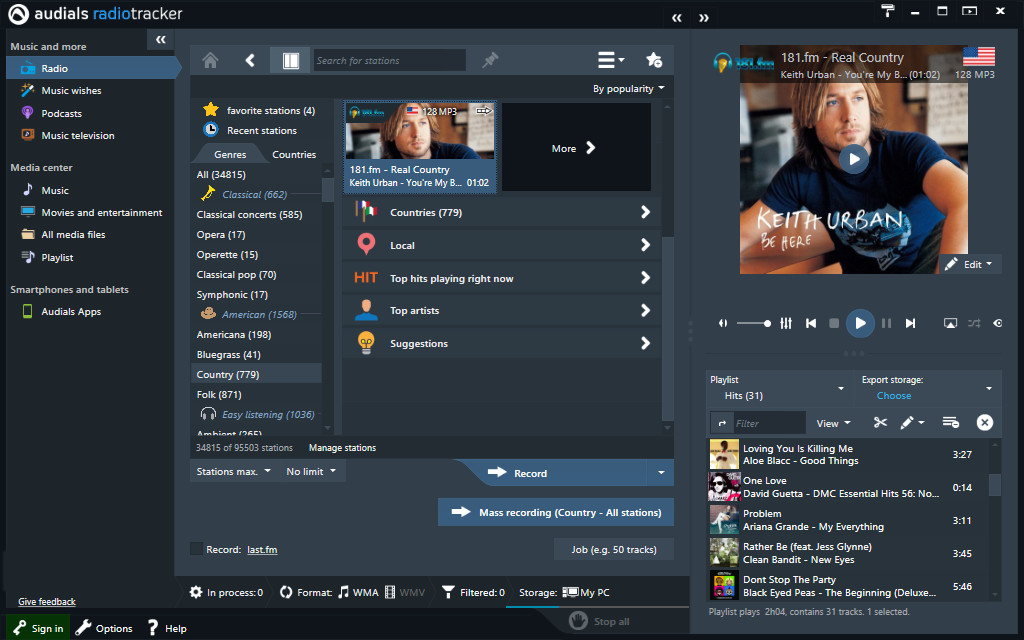Enable the Record last.fm checkbox
The image size is (1024, 640).
coord(196,549)
